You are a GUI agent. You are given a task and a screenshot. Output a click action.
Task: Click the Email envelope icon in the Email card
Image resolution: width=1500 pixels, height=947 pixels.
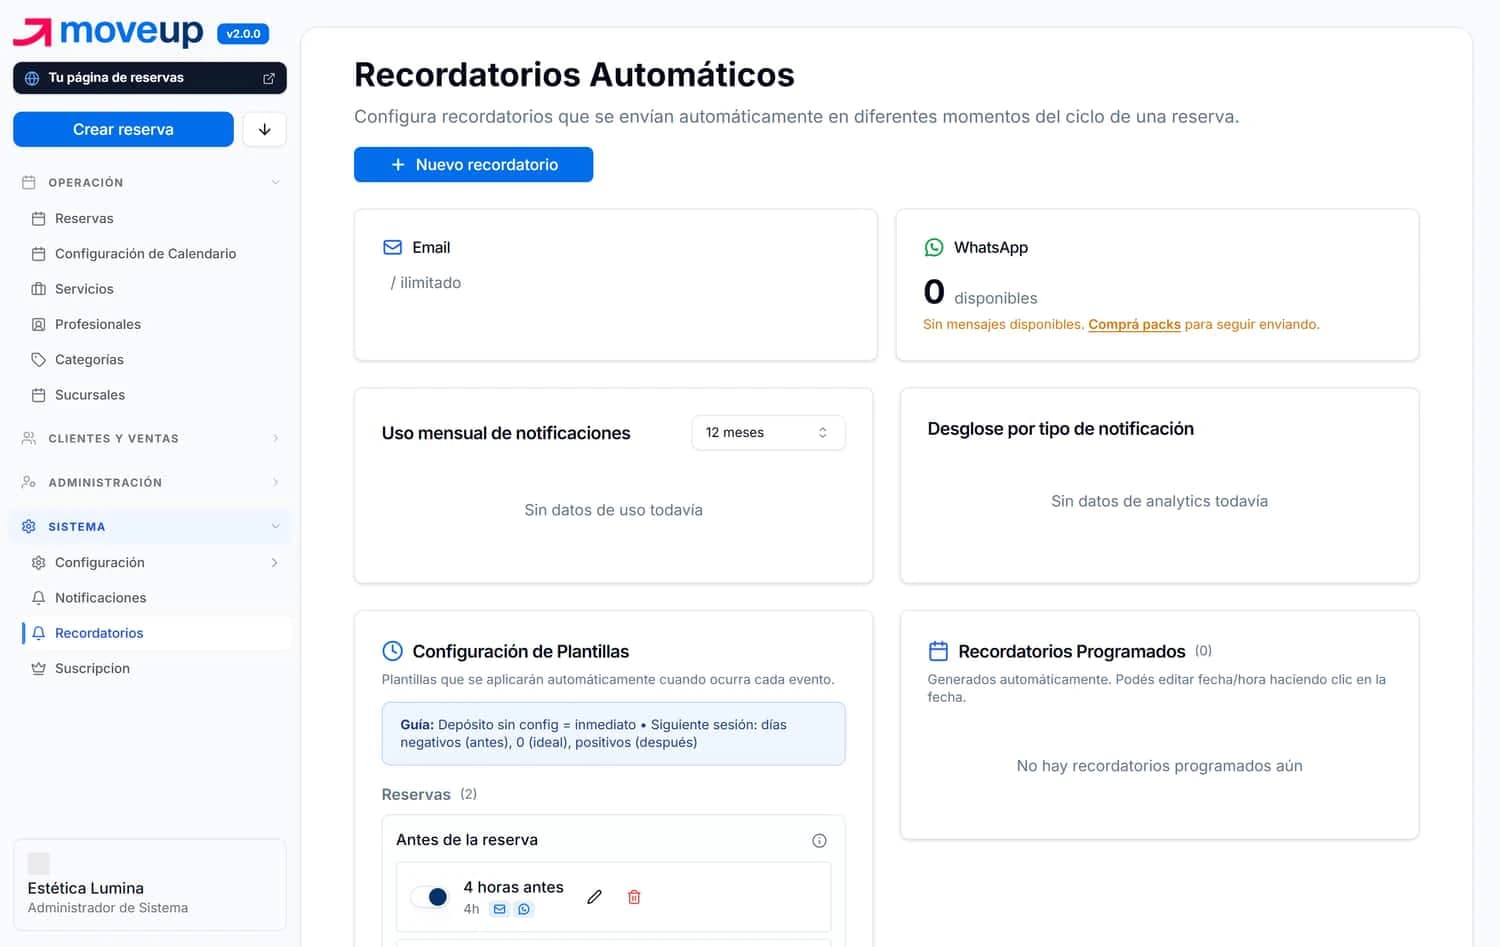click(393, 247)
